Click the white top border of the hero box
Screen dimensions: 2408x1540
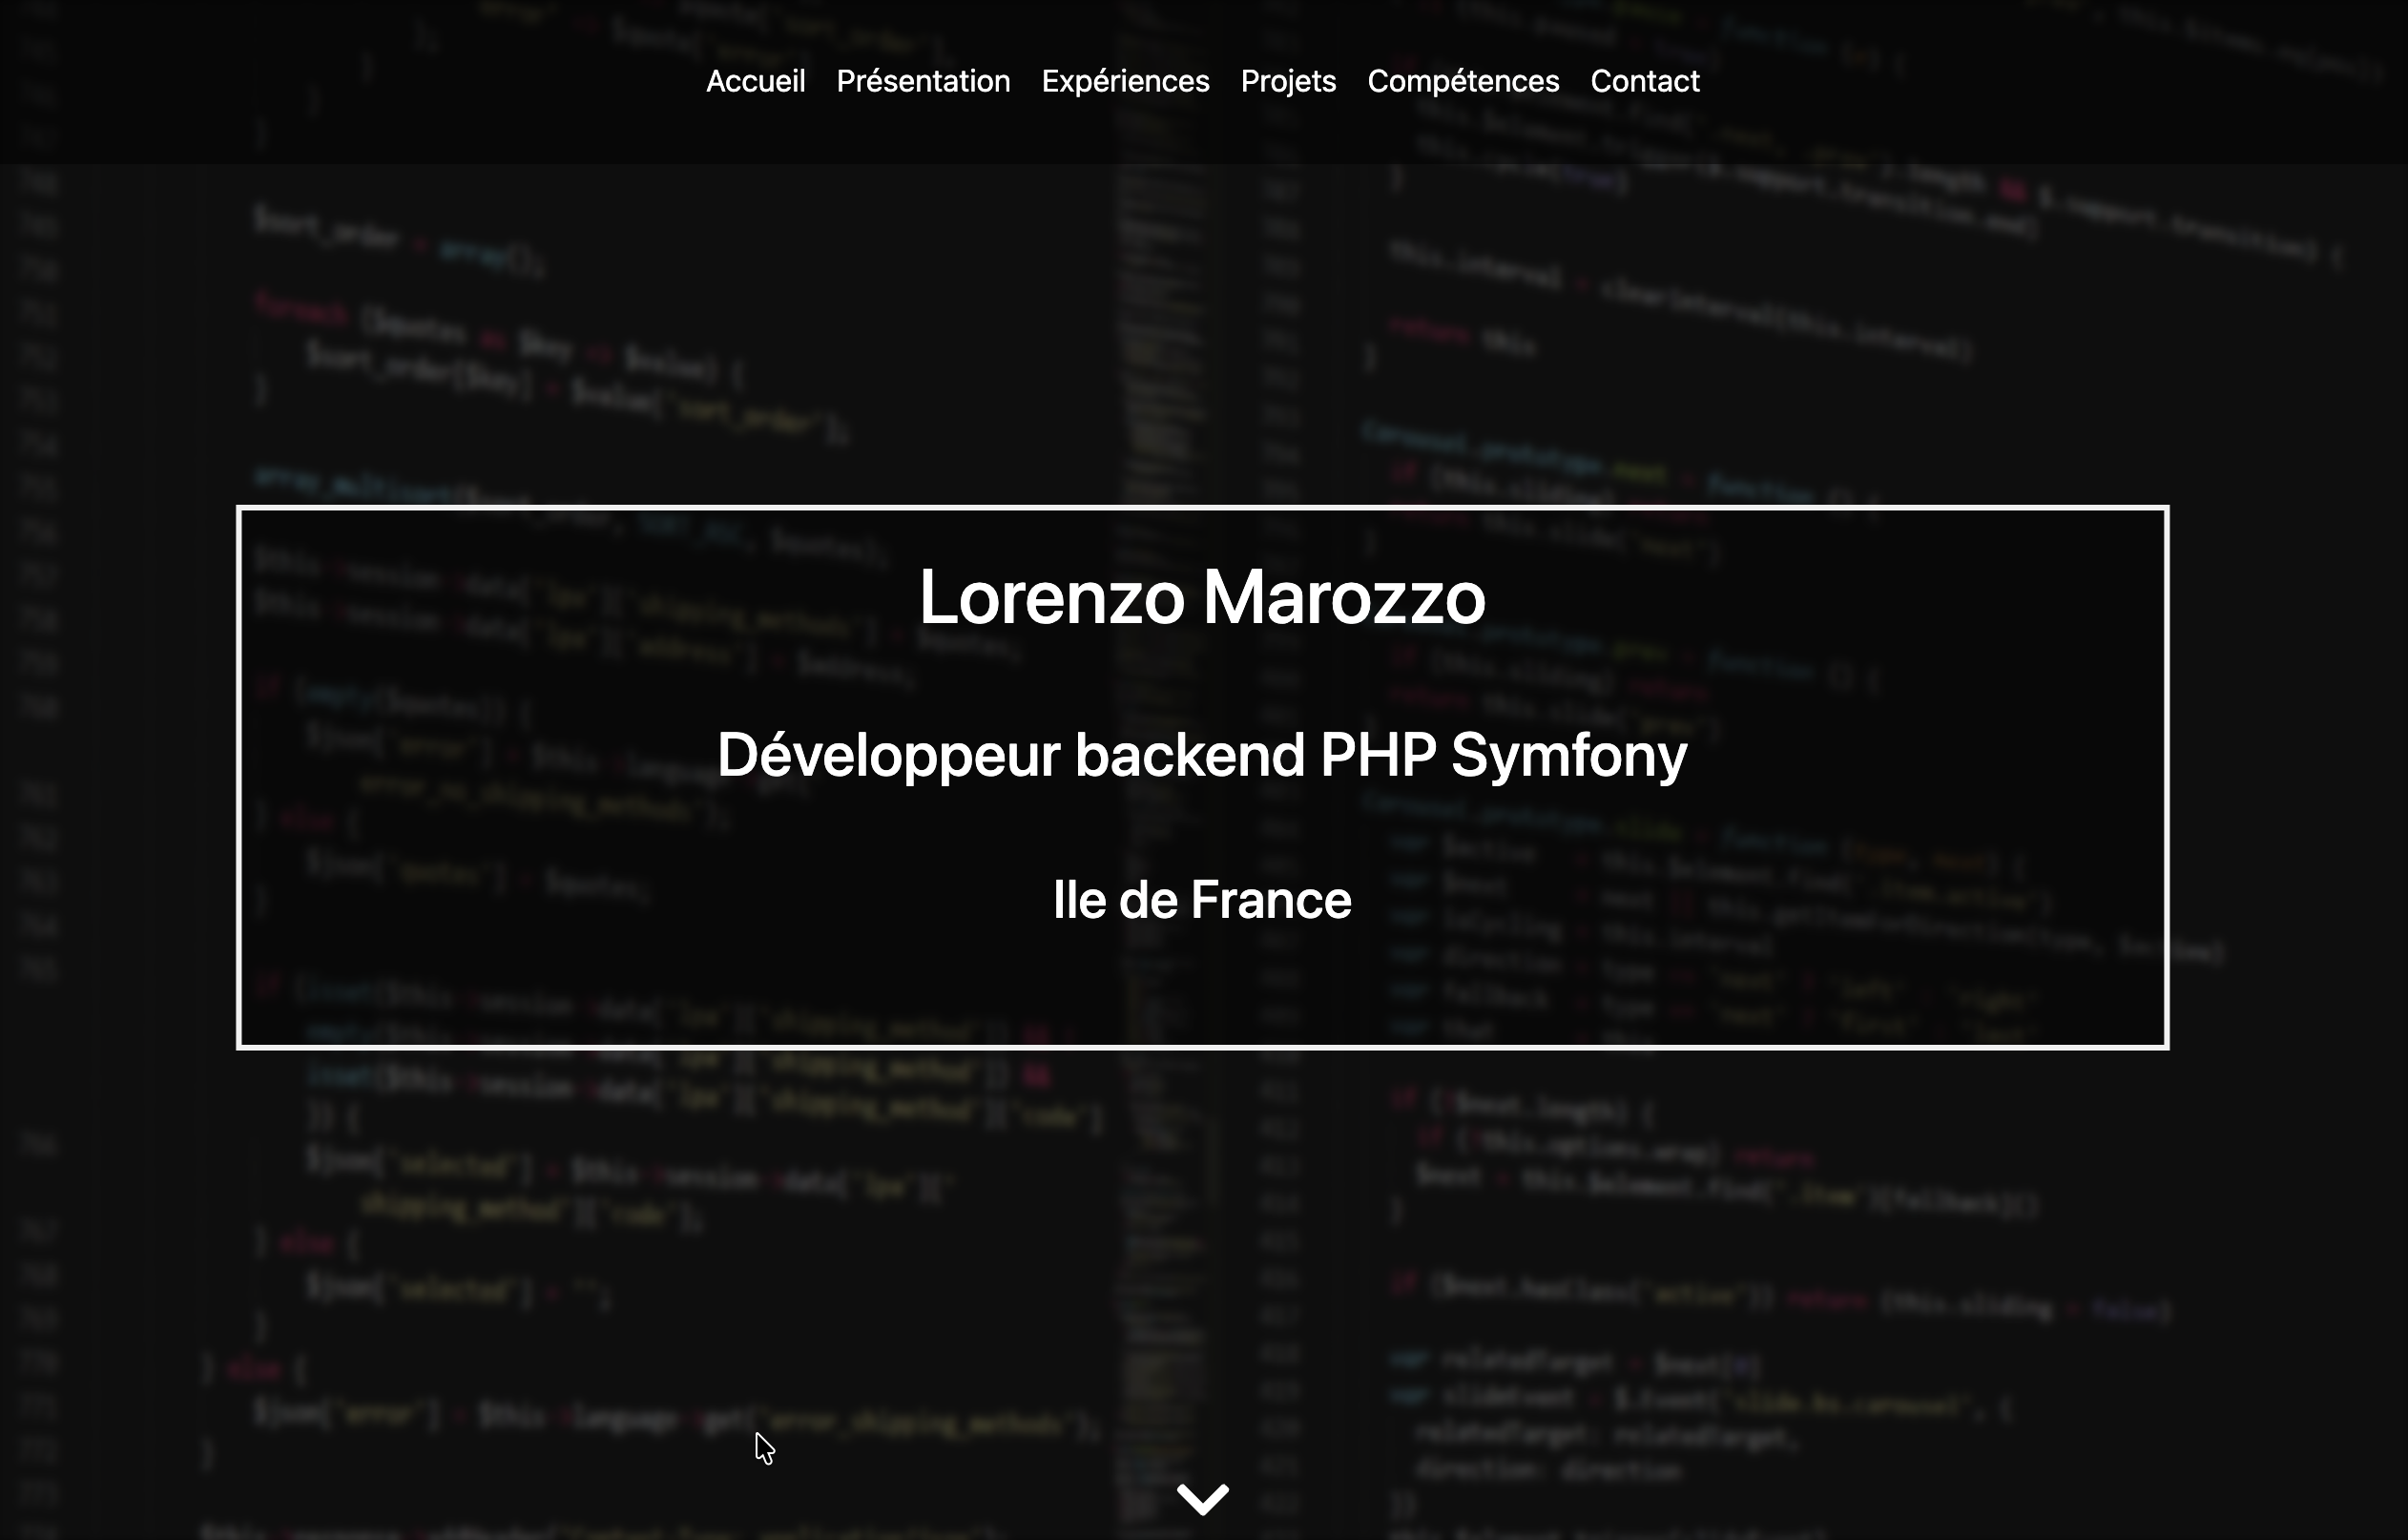1202,508
